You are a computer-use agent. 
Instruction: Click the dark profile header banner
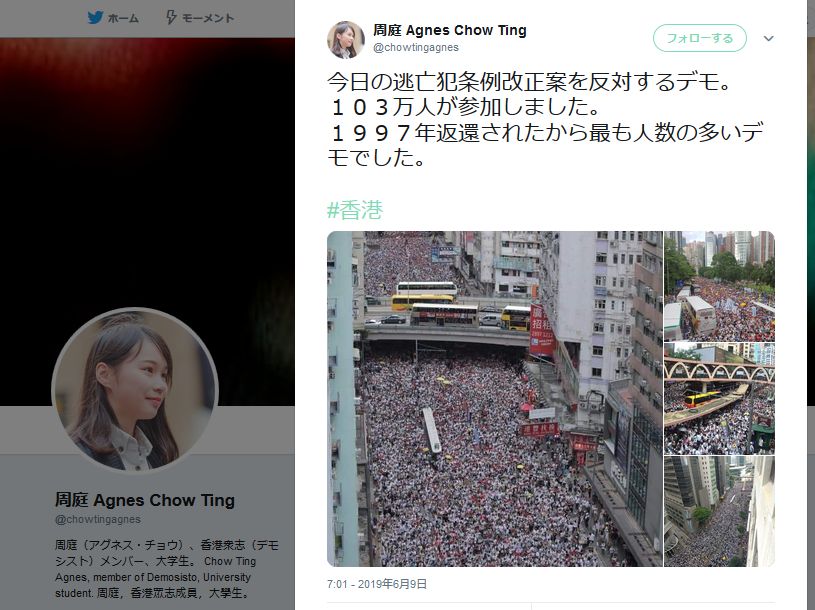[147, 171]
